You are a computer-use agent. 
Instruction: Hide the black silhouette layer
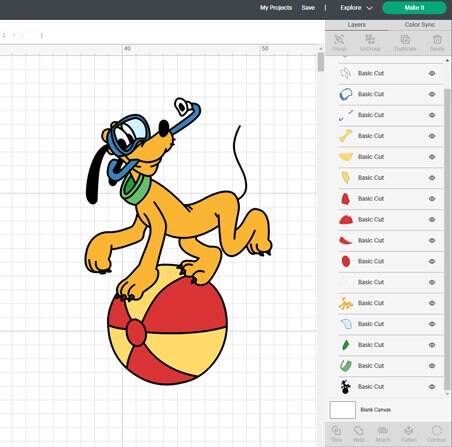[x=432, y=387]
